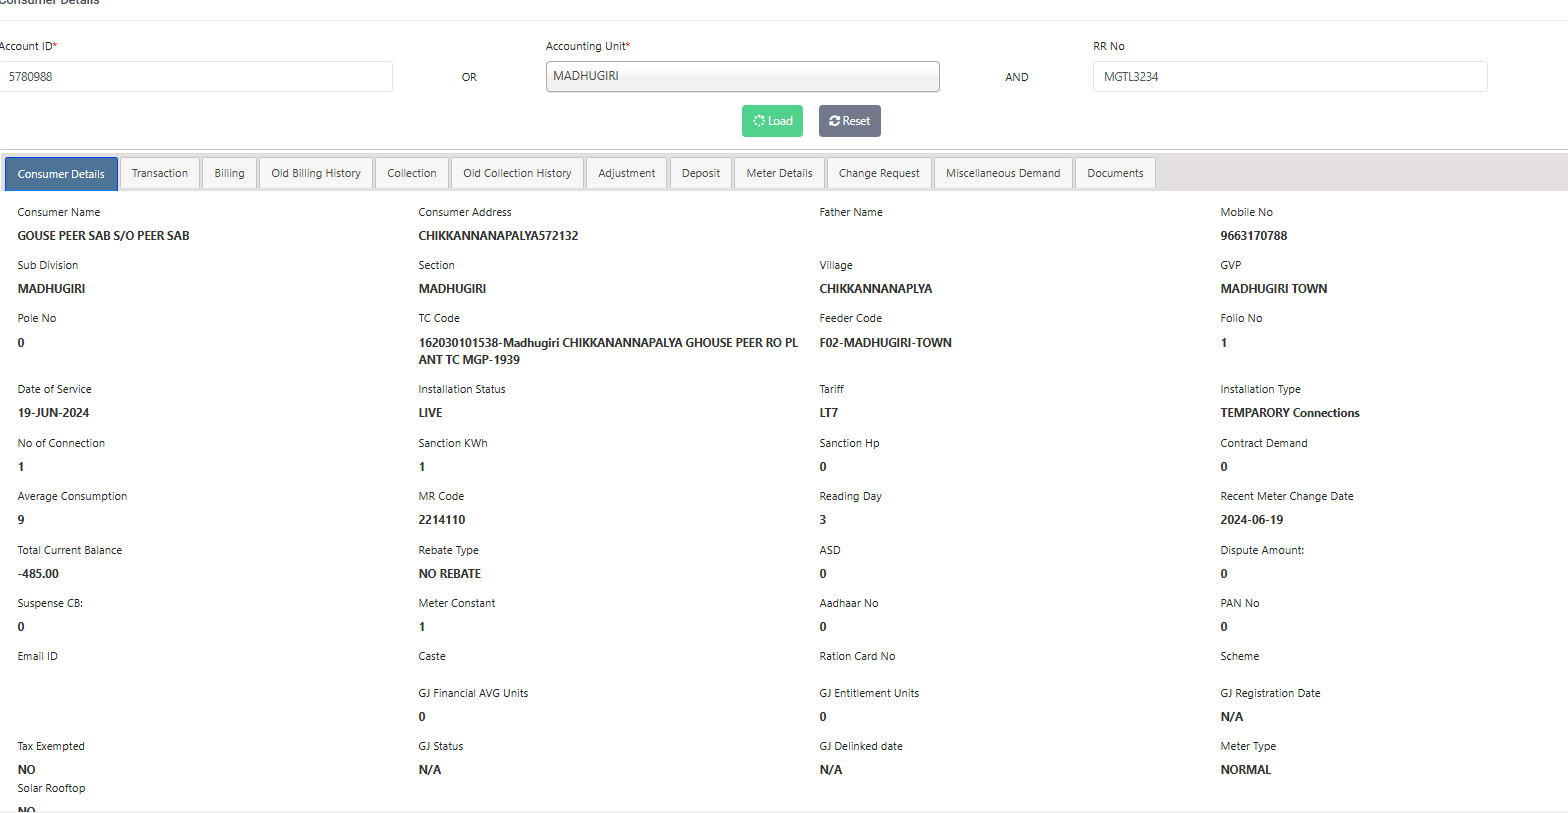This screenshot has width=1568, height=813.
Task: Switch to the Adjustment tab
Action: 627,173
